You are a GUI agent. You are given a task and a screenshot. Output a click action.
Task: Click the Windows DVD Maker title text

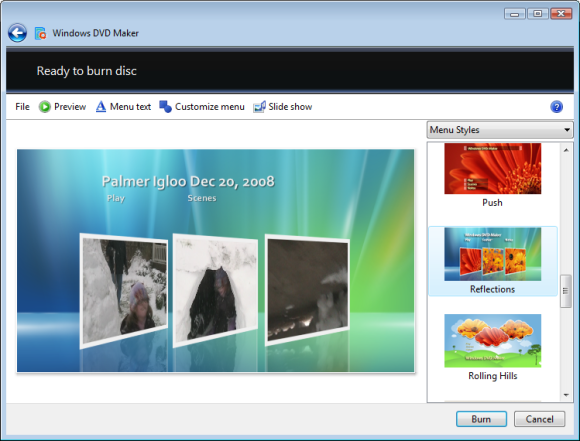point(95,33)
